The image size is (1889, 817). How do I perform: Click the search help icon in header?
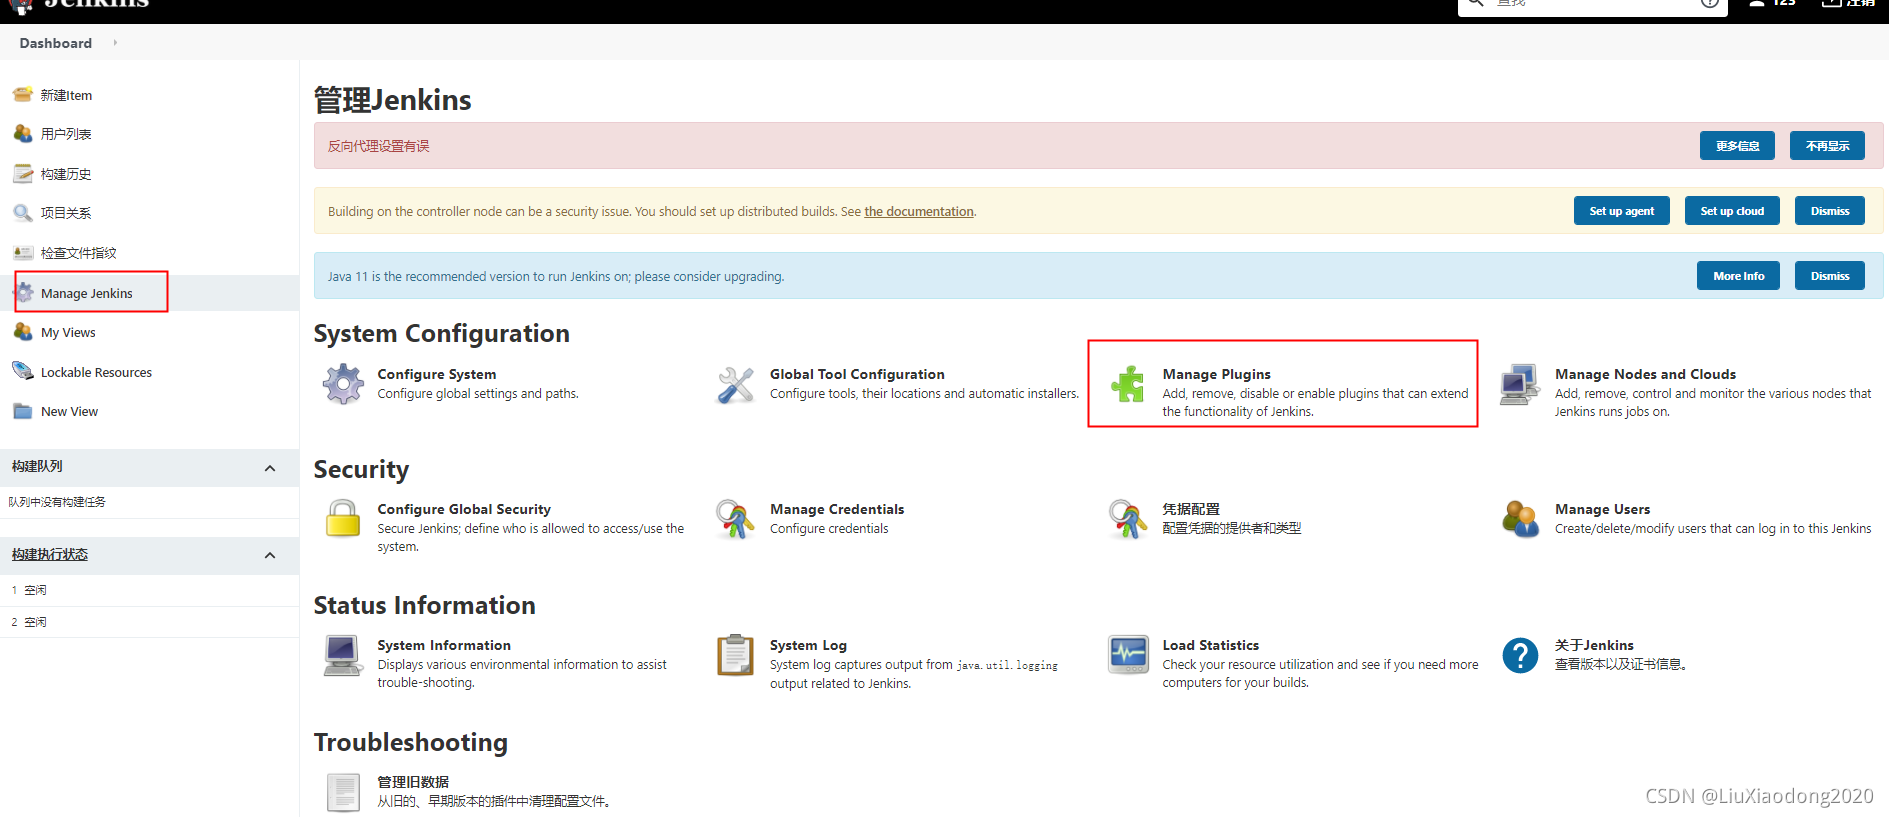(x=1710, y=3)
